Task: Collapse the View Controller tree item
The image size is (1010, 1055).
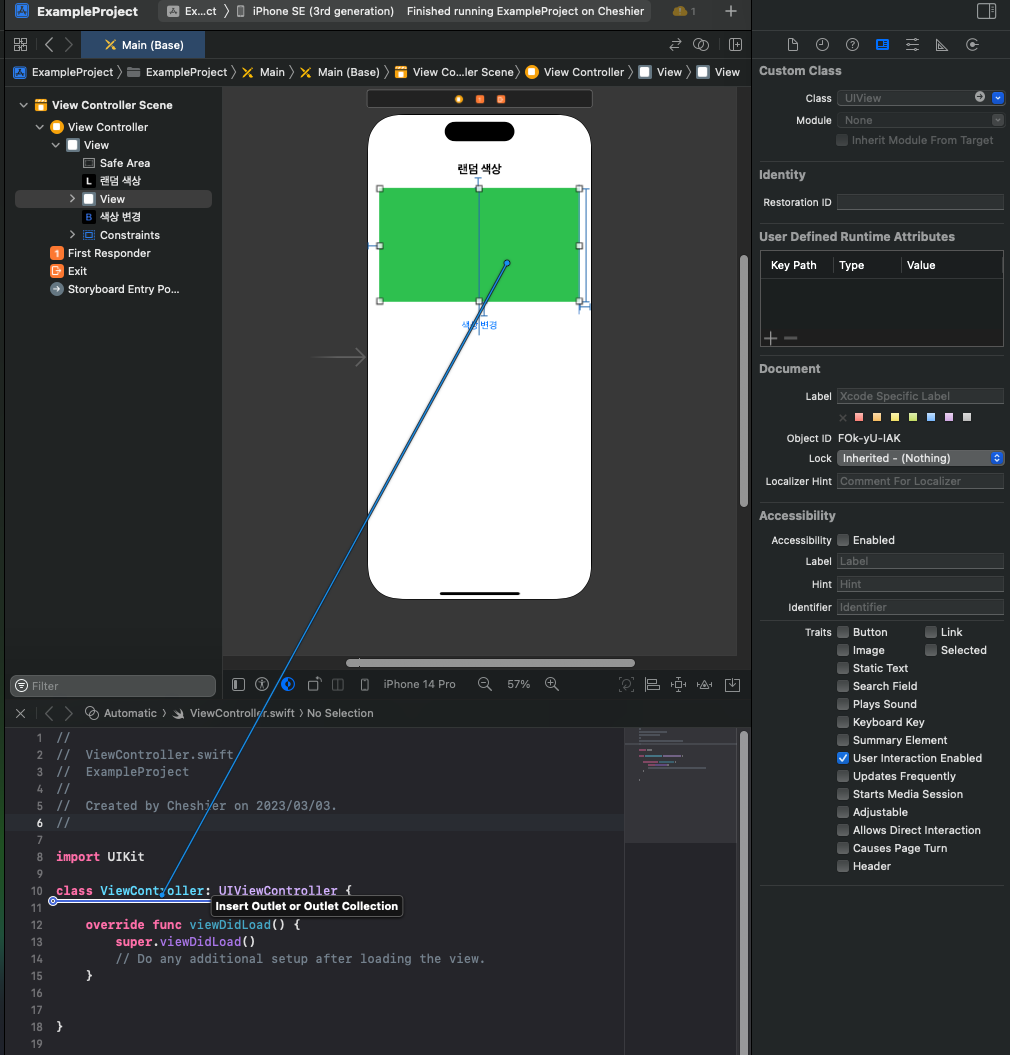Action: 40,127
